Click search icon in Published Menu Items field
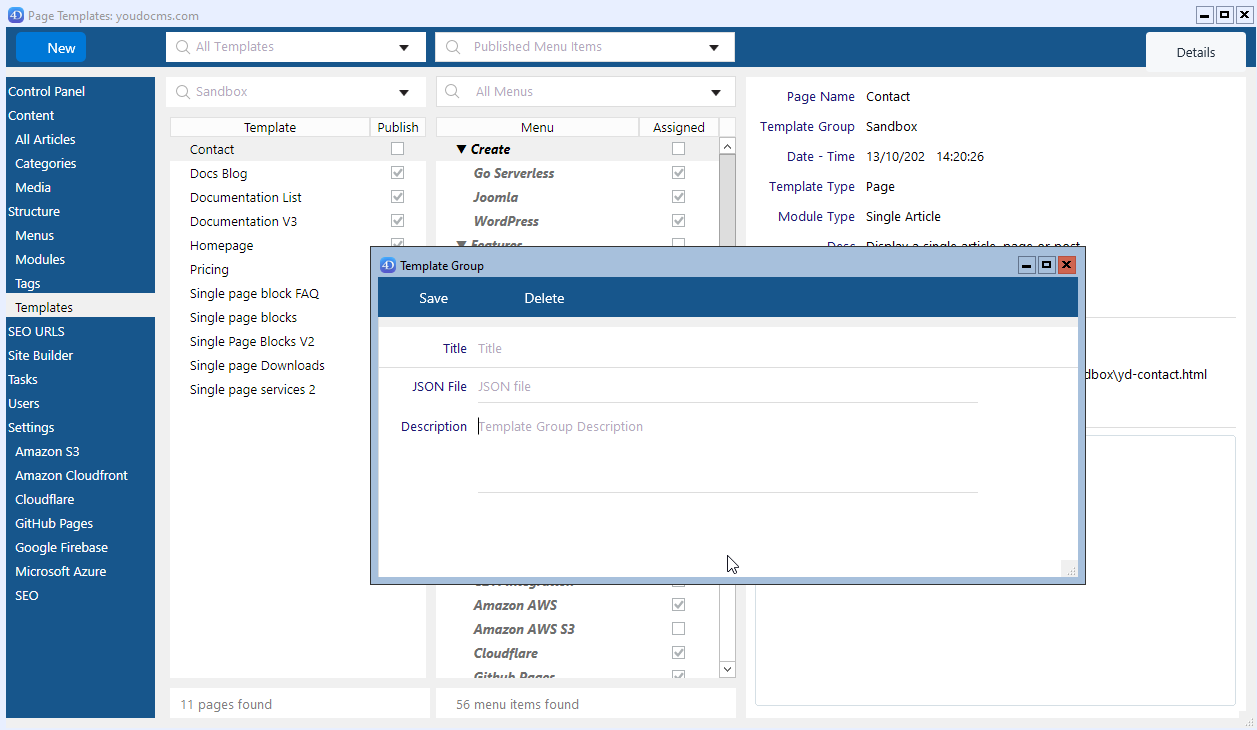The image size is (1257, 730). click(x=453, y=47)
